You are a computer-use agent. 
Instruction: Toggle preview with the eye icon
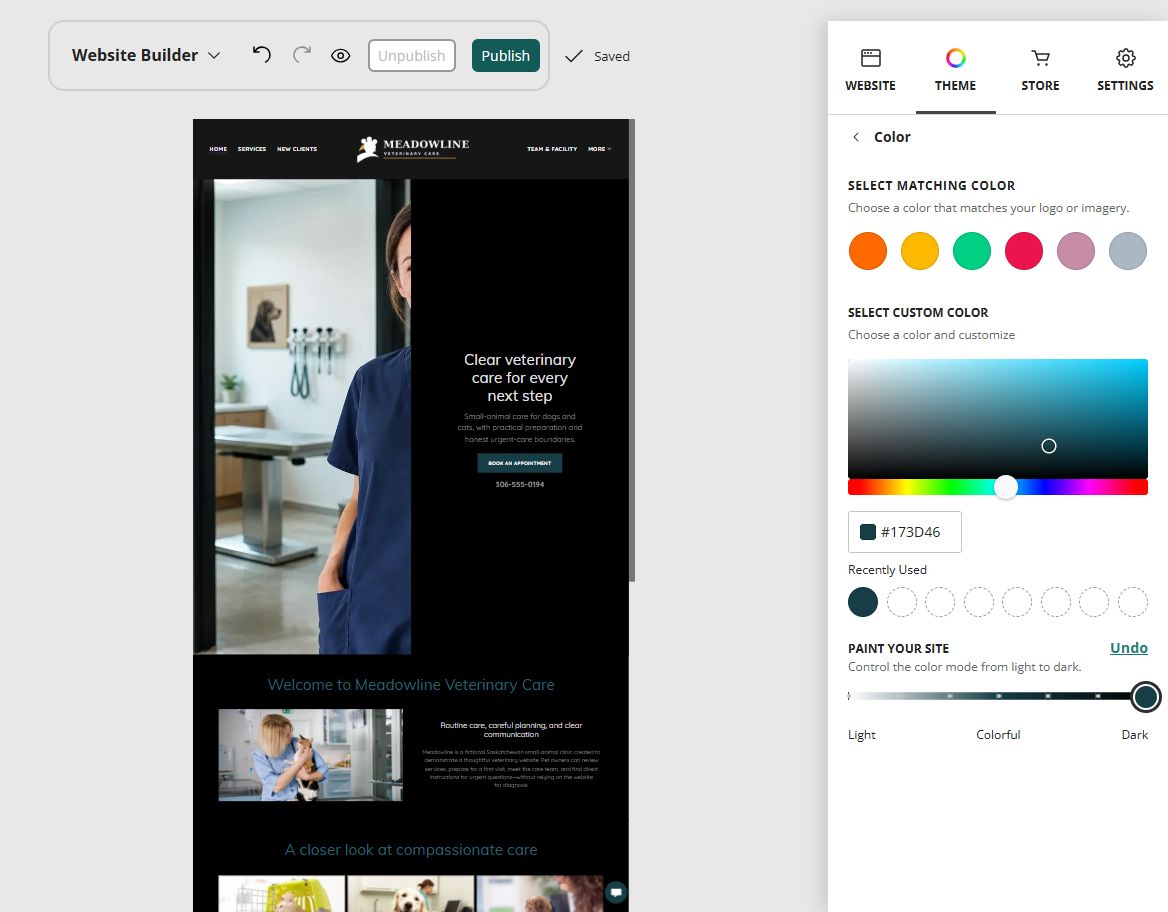(x=340, y=56)
